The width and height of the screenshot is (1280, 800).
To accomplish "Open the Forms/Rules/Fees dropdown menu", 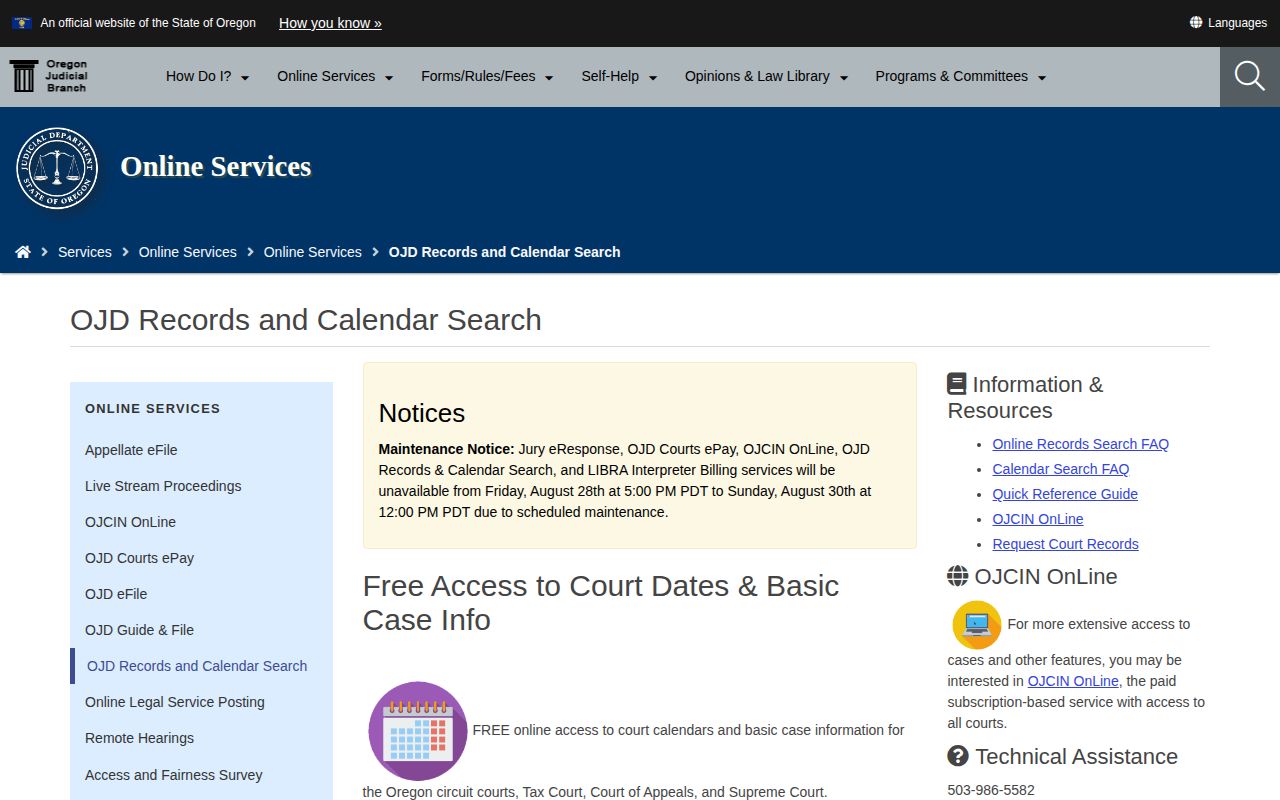I will coord(487,76).
